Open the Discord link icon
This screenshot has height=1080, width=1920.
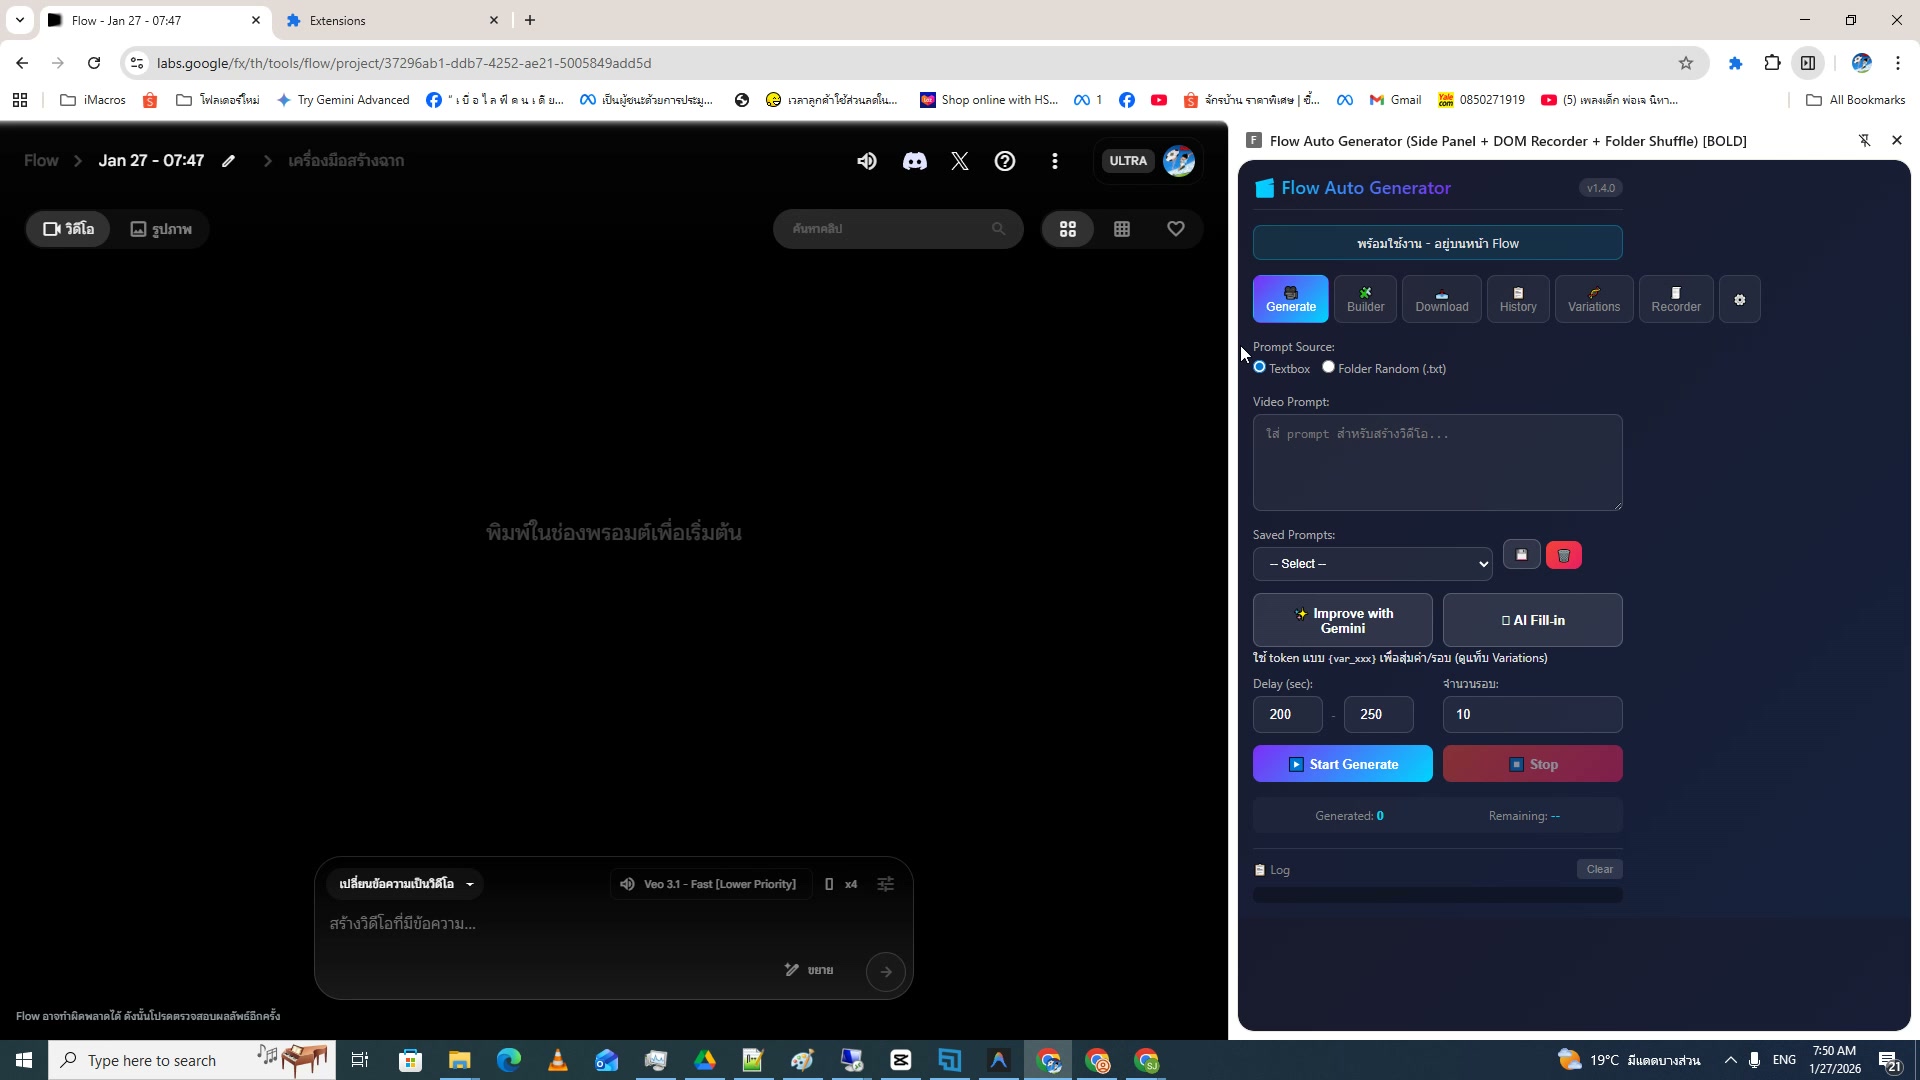pyautogui.click(x=914, y=161)
